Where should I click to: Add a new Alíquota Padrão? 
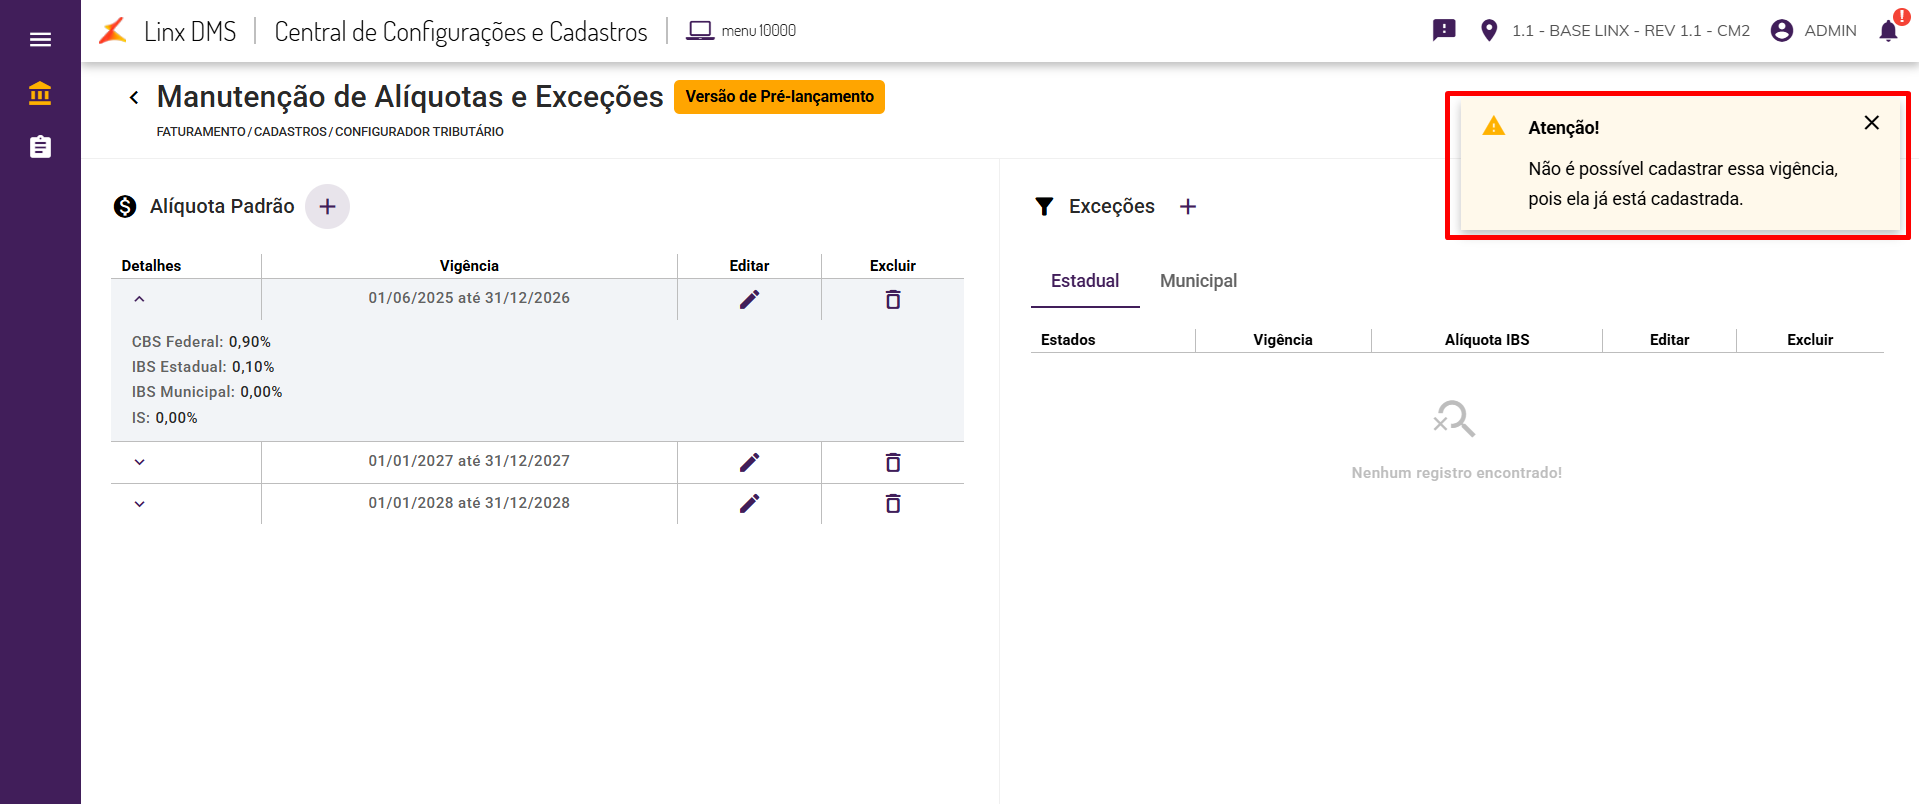click(327, 207)
